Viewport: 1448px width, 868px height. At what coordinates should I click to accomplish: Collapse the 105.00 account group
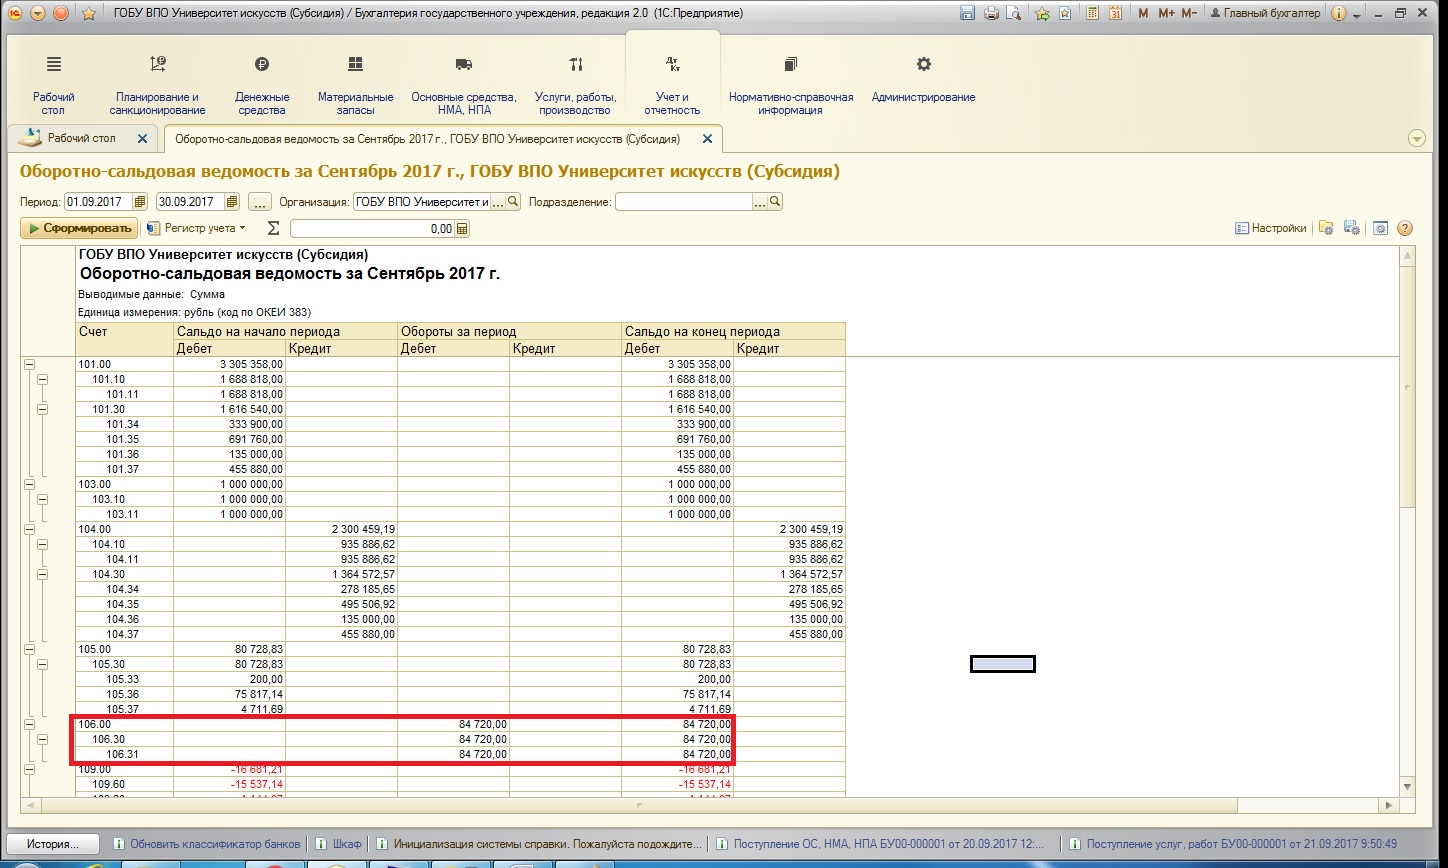point(28,649)
